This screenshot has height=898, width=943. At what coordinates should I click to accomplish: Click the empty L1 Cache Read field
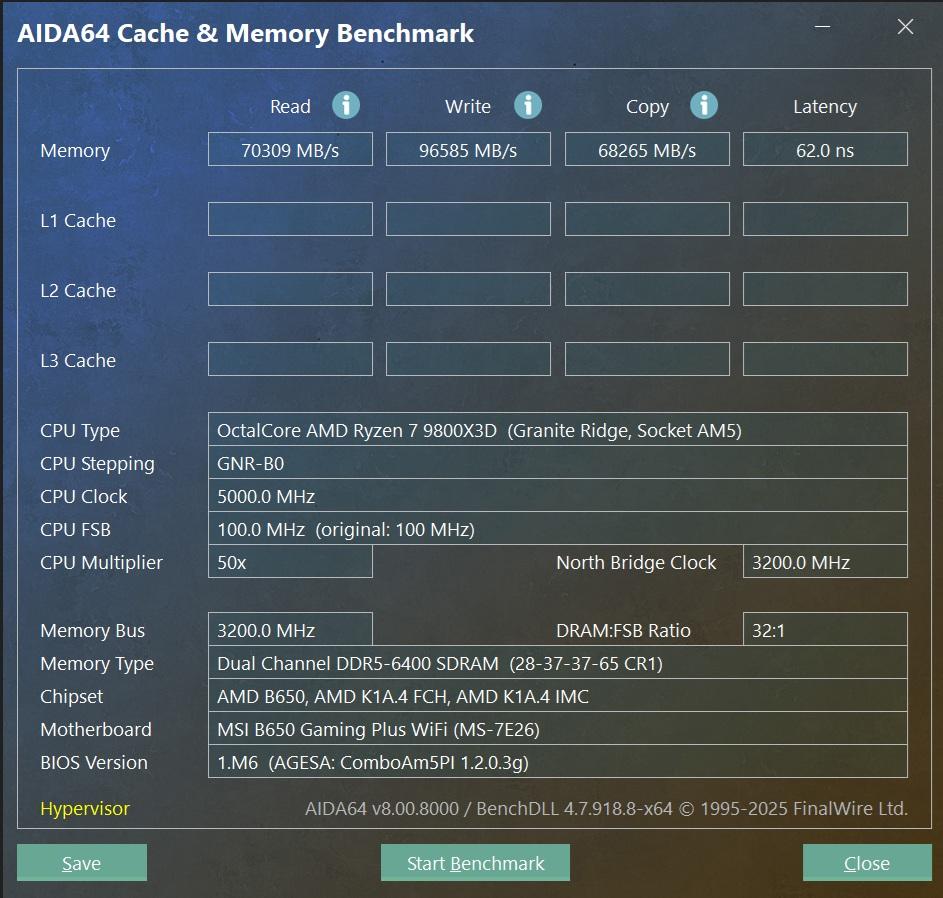click(290, 219)
